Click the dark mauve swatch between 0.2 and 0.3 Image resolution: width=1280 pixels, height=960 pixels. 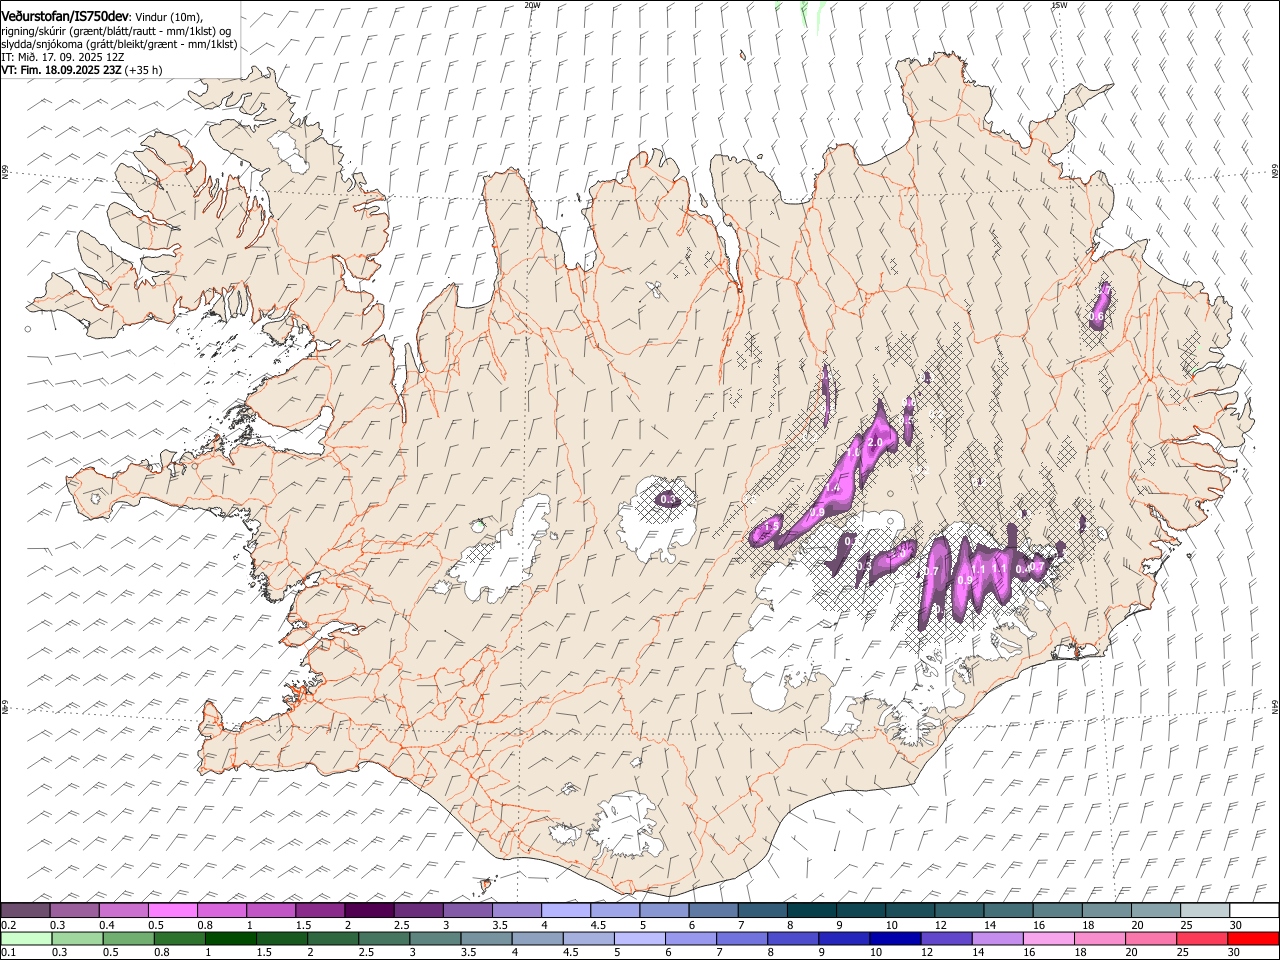pos(25,911)
